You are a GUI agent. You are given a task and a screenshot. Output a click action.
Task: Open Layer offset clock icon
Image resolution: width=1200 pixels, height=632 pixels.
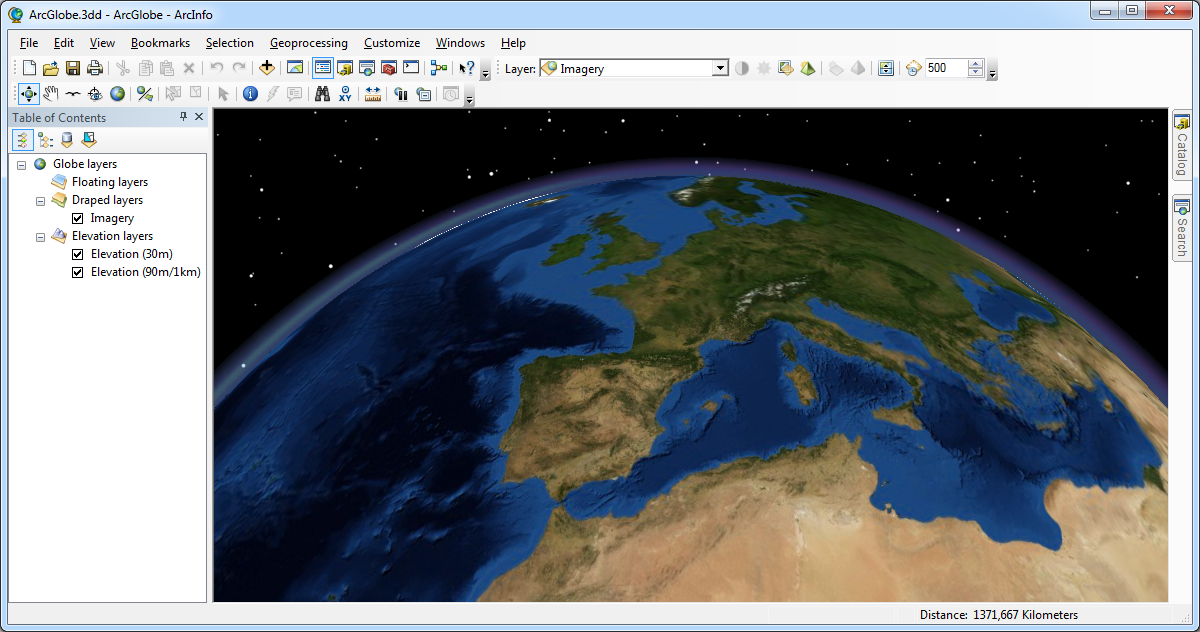[913, 68]
